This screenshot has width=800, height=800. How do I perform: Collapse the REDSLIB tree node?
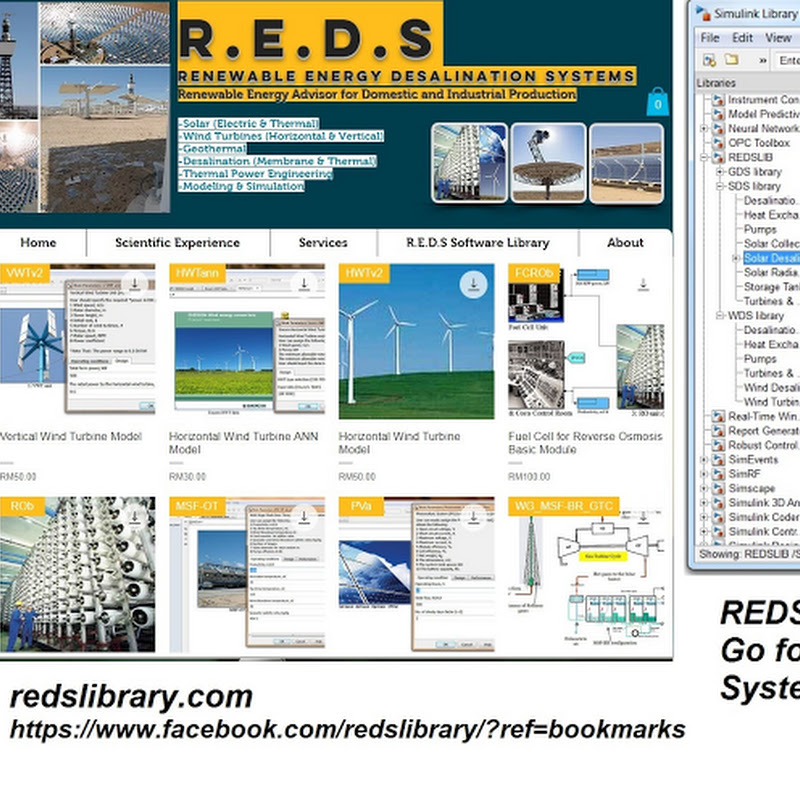click(x=704, y=157)
